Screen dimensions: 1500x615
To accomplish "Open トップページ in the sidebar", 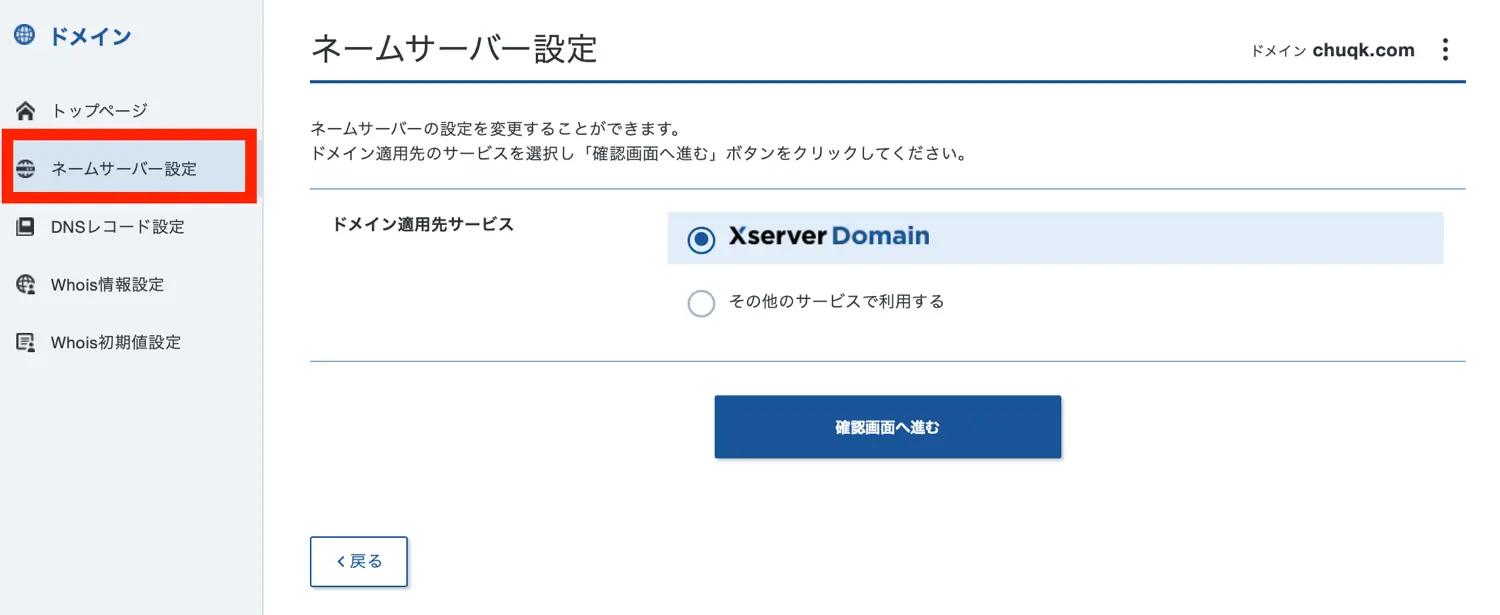I will click(x=99, y=111).
